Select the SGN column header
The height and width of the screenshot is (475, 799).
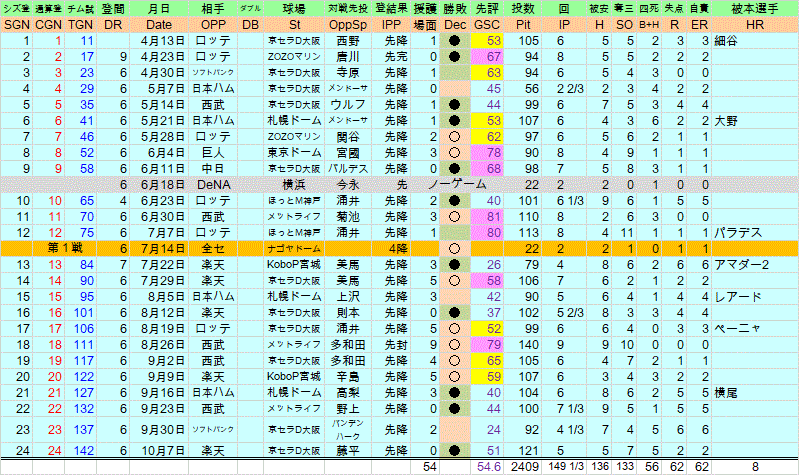[16, 25]
